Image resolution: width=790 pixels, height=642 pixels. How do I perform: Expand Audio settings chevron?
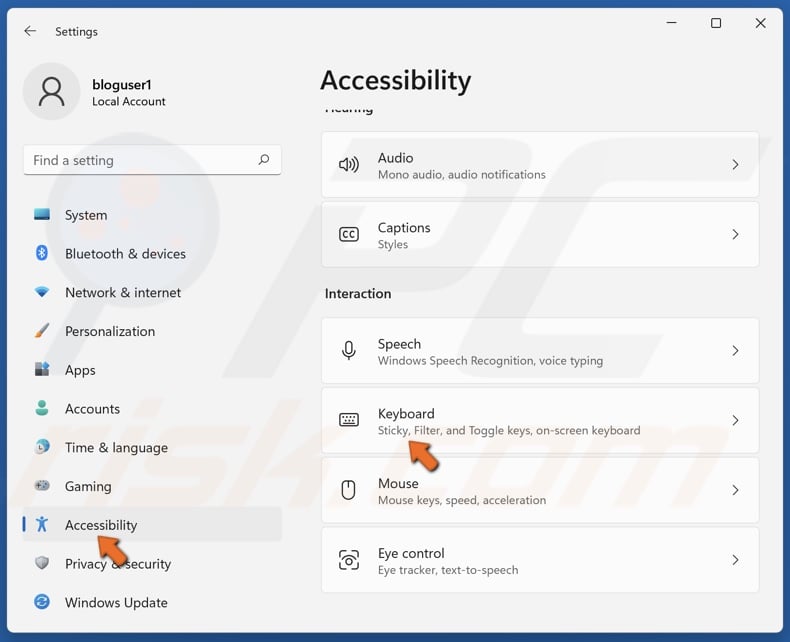click(735, 164)
